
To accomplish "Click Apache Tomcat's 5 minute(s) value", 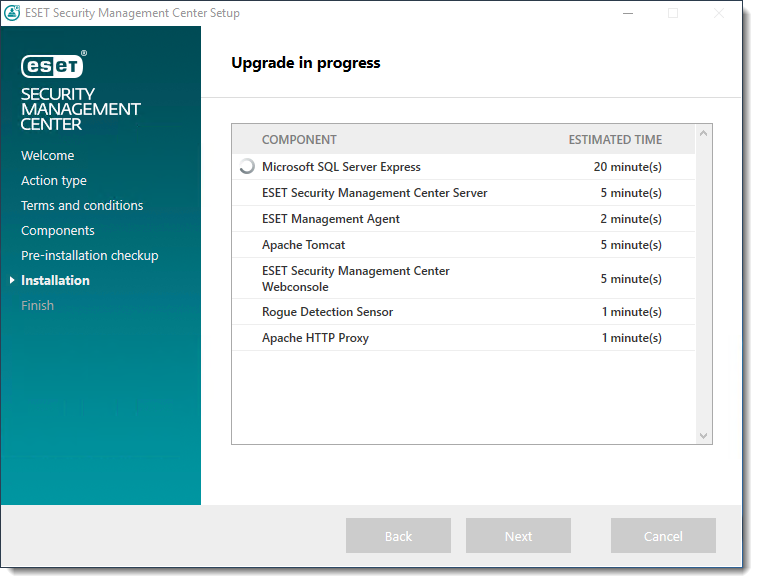I will 631,245.
